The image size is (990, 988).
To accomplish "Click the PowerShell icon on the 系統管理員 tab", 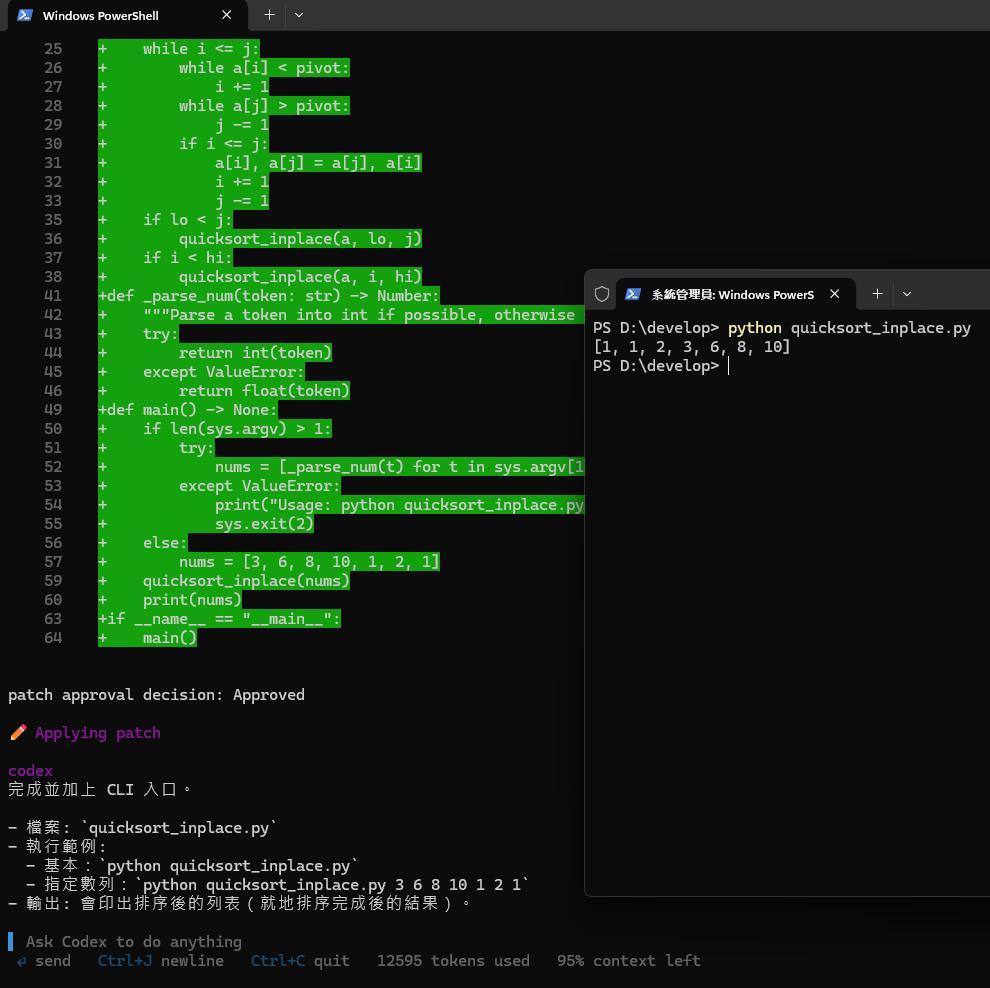I will [633, 294].
